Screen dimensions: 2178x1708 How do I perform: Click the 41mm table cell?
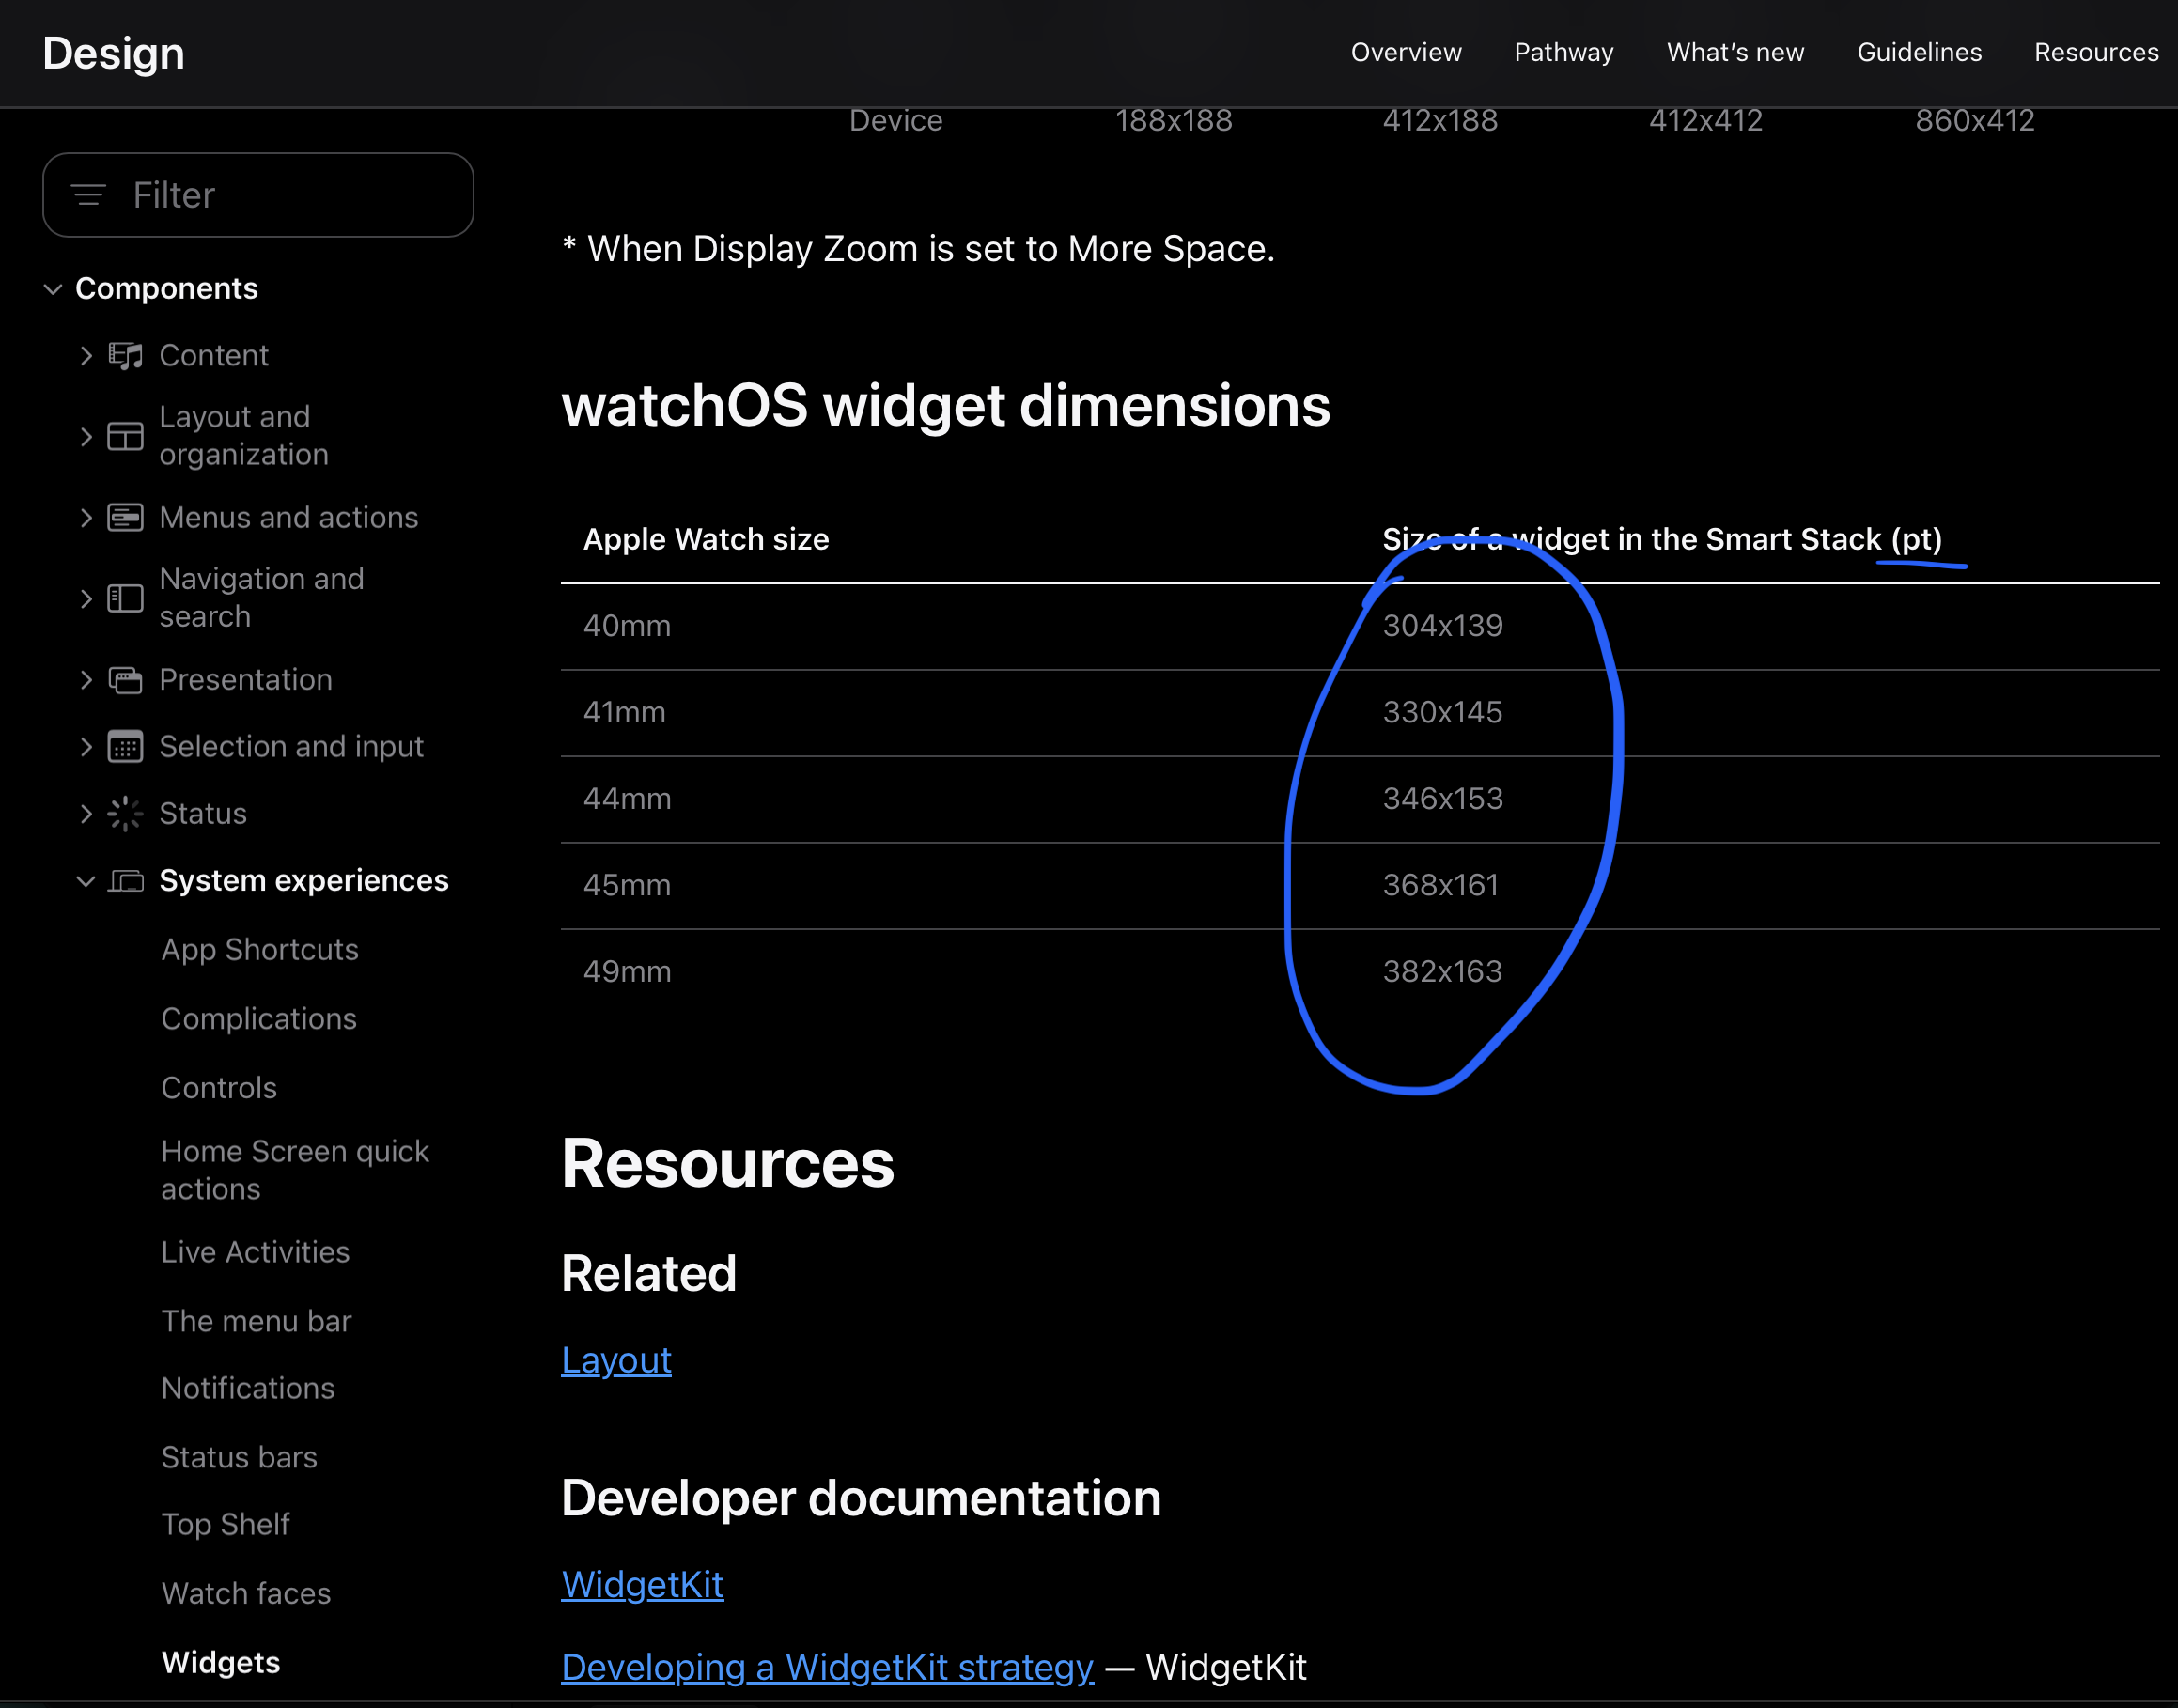(x=624, y=712)
